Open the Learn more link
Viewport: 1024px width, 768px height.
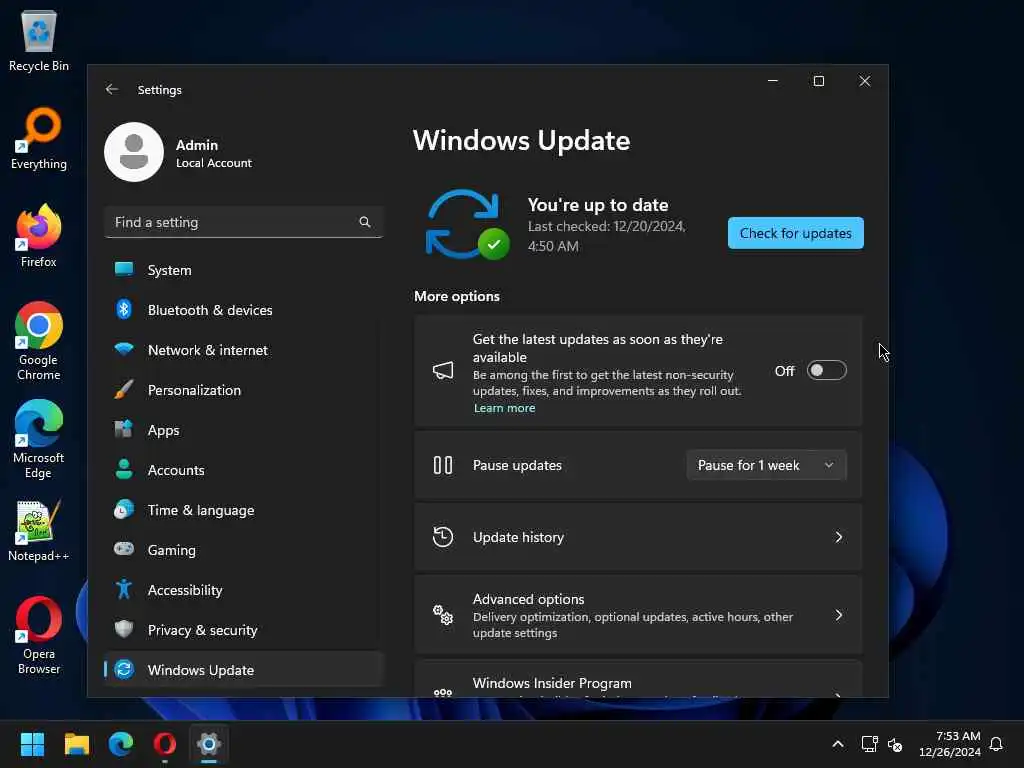[x=504, y=408]
